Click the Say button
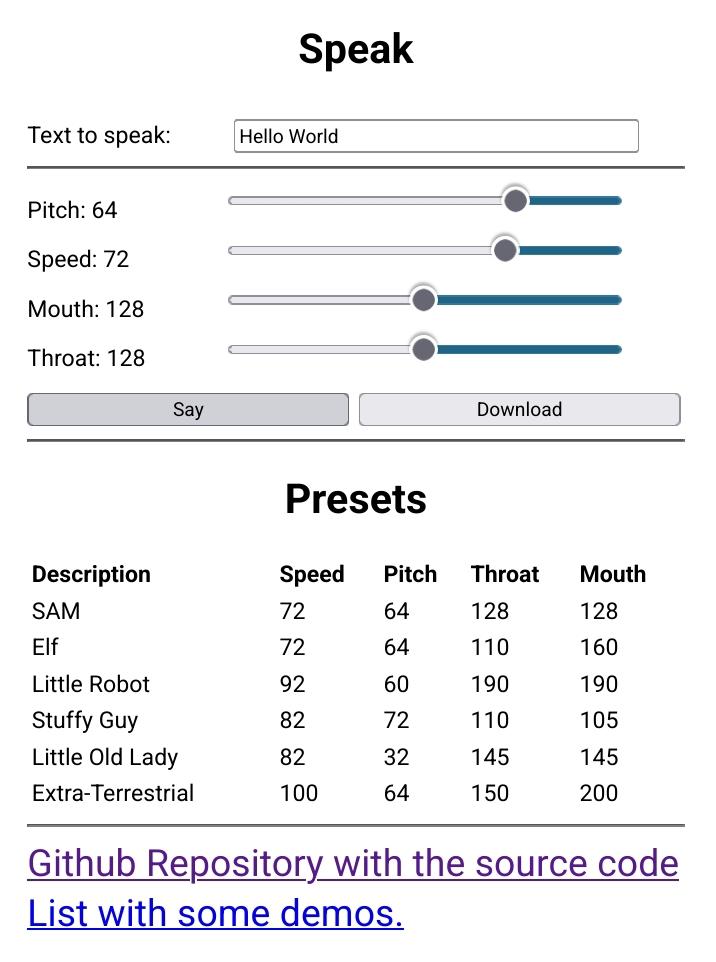 pos(188,409)
